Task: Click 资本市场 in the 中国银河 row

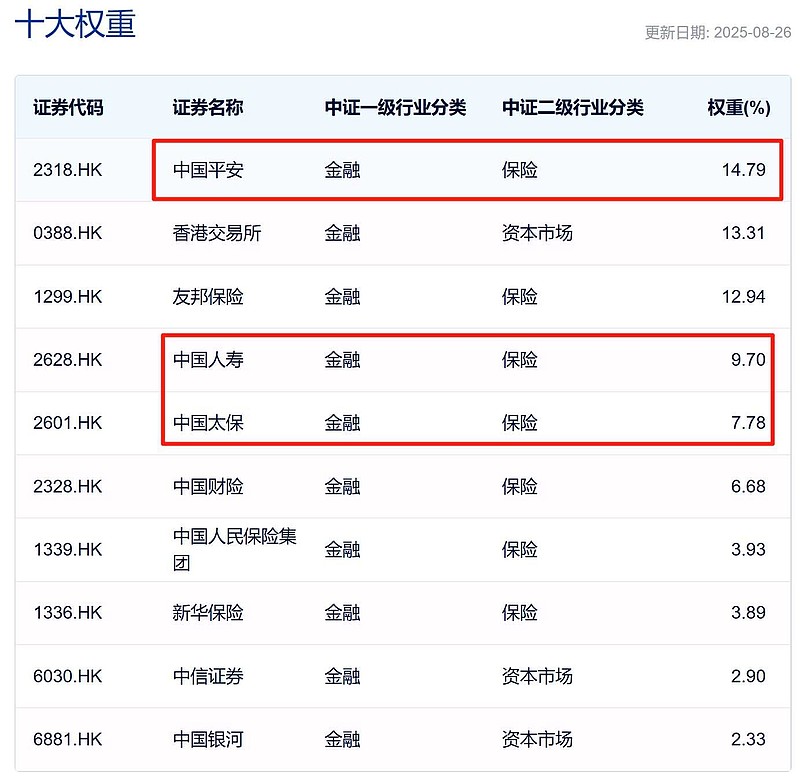Action: [537, 739]
